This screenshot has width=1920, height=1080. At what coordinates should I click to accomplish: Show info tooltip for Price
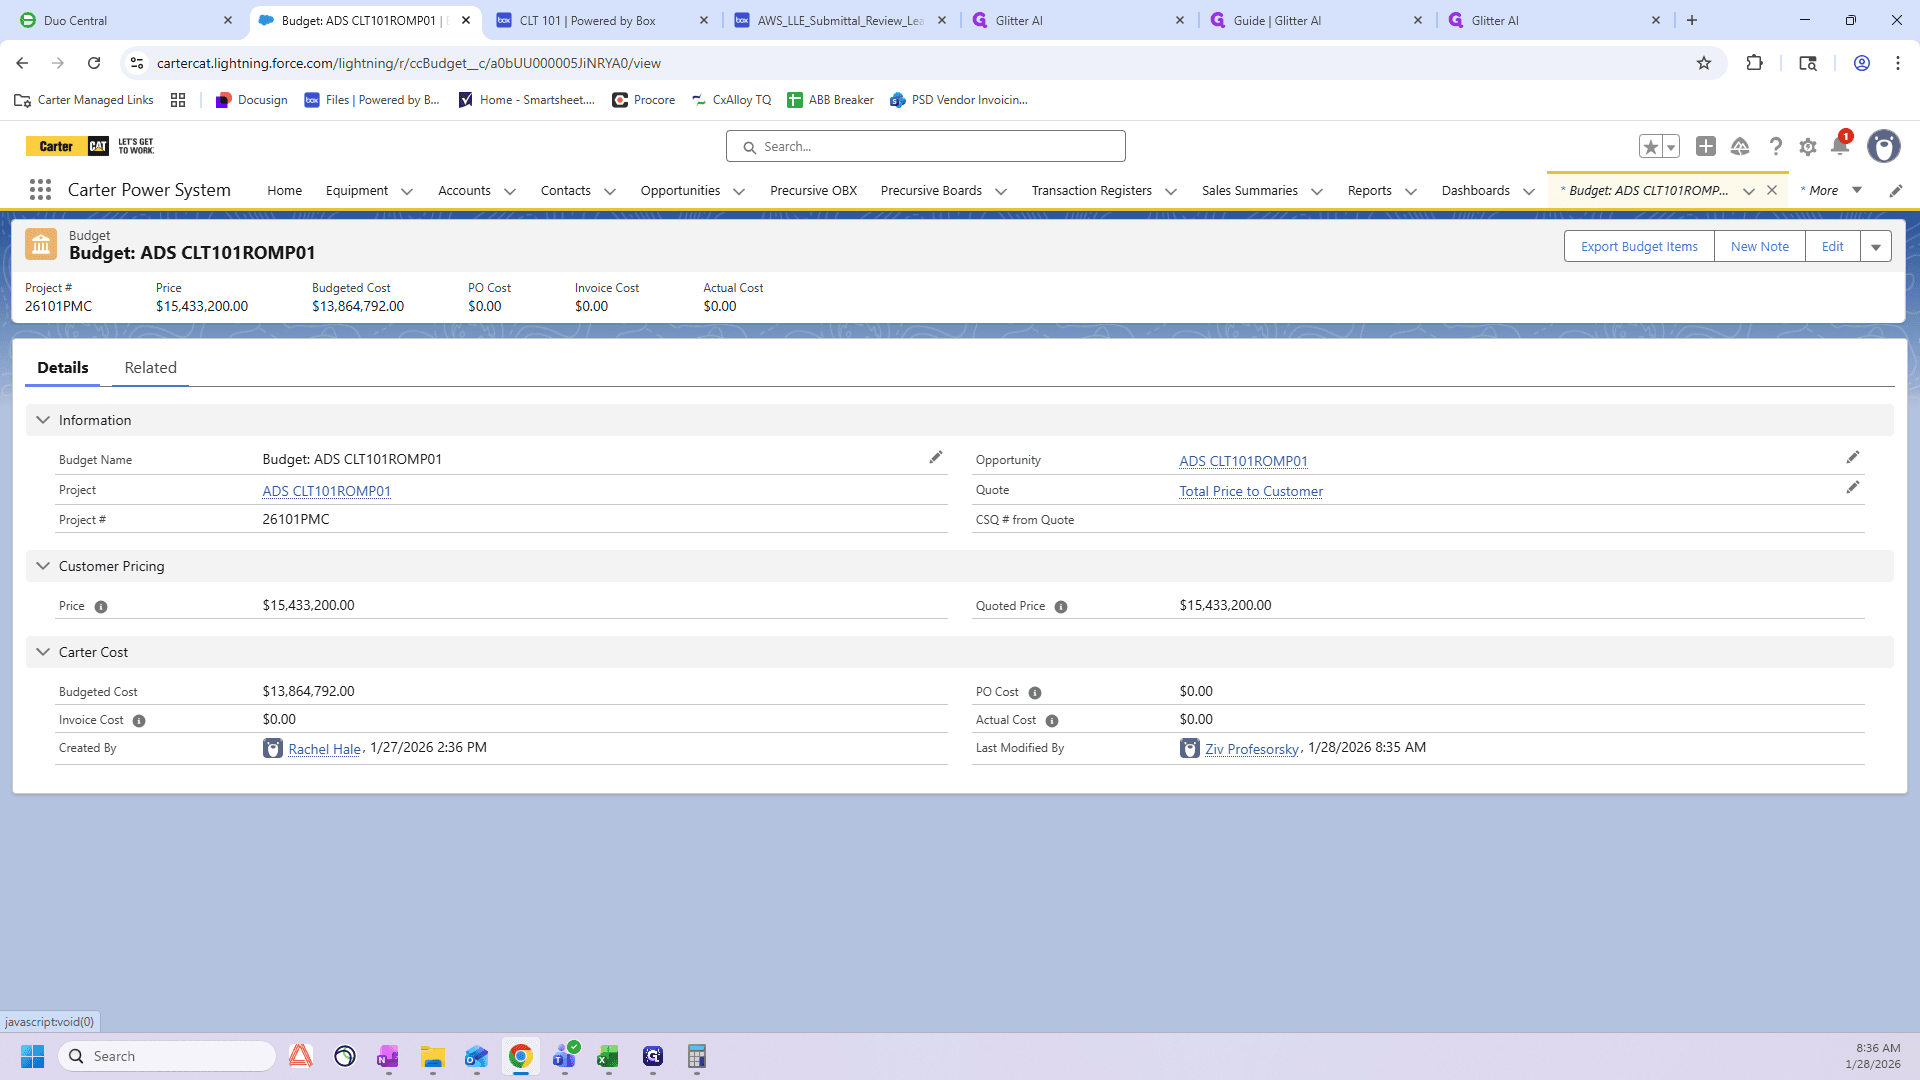(x=101, y=607)
